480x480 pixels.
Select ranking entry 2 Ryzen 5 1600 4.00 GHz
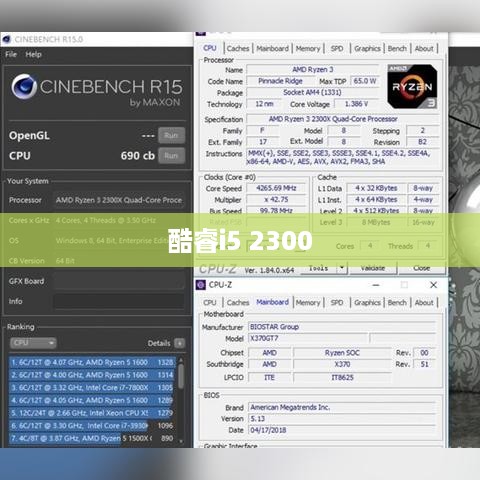92,375
